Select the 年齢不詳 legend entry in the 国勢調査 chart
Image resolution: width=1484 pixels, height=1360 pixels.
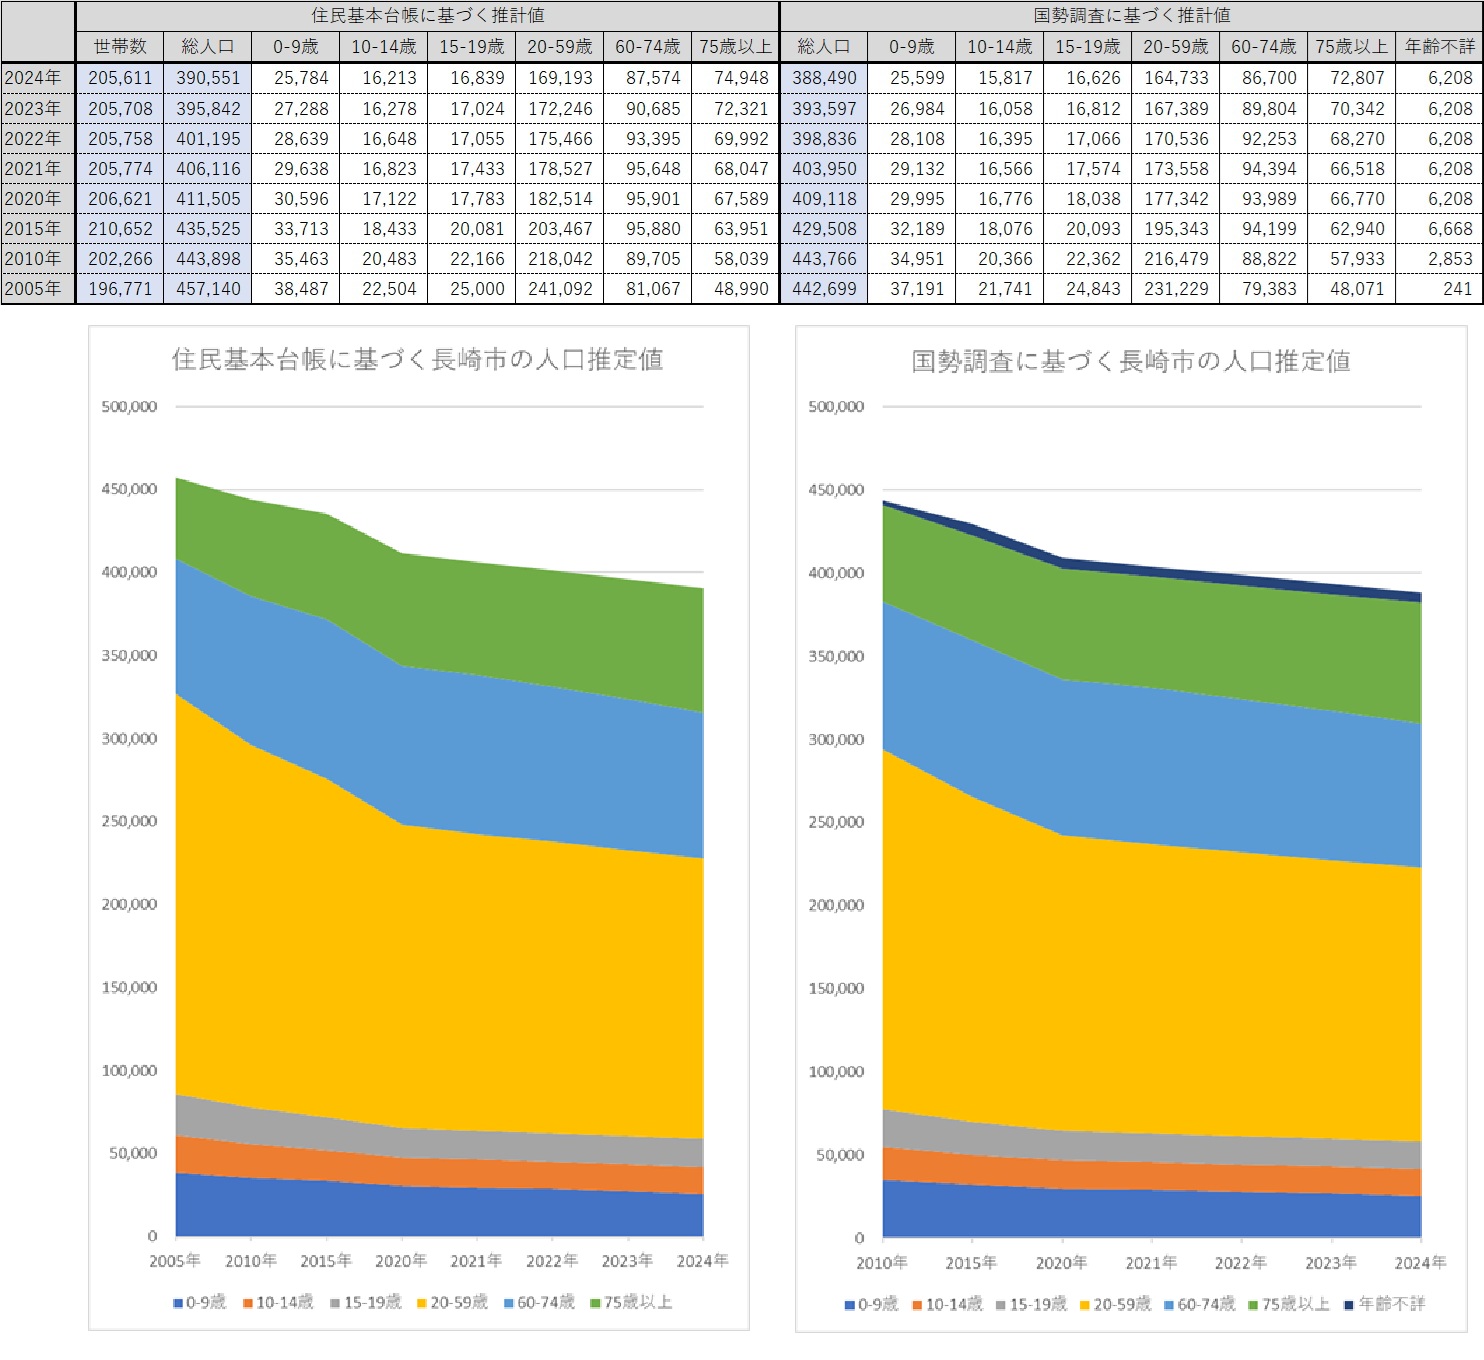tap(1391, 1304)
